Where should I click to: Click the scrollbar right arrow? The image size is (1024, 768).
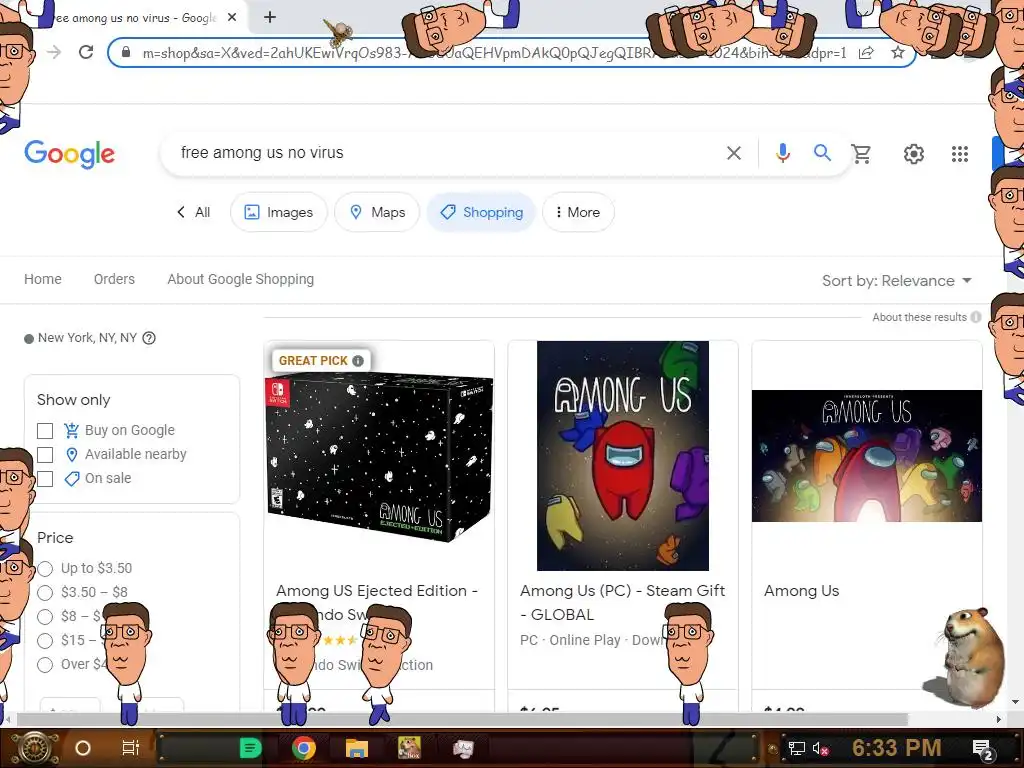998,719
